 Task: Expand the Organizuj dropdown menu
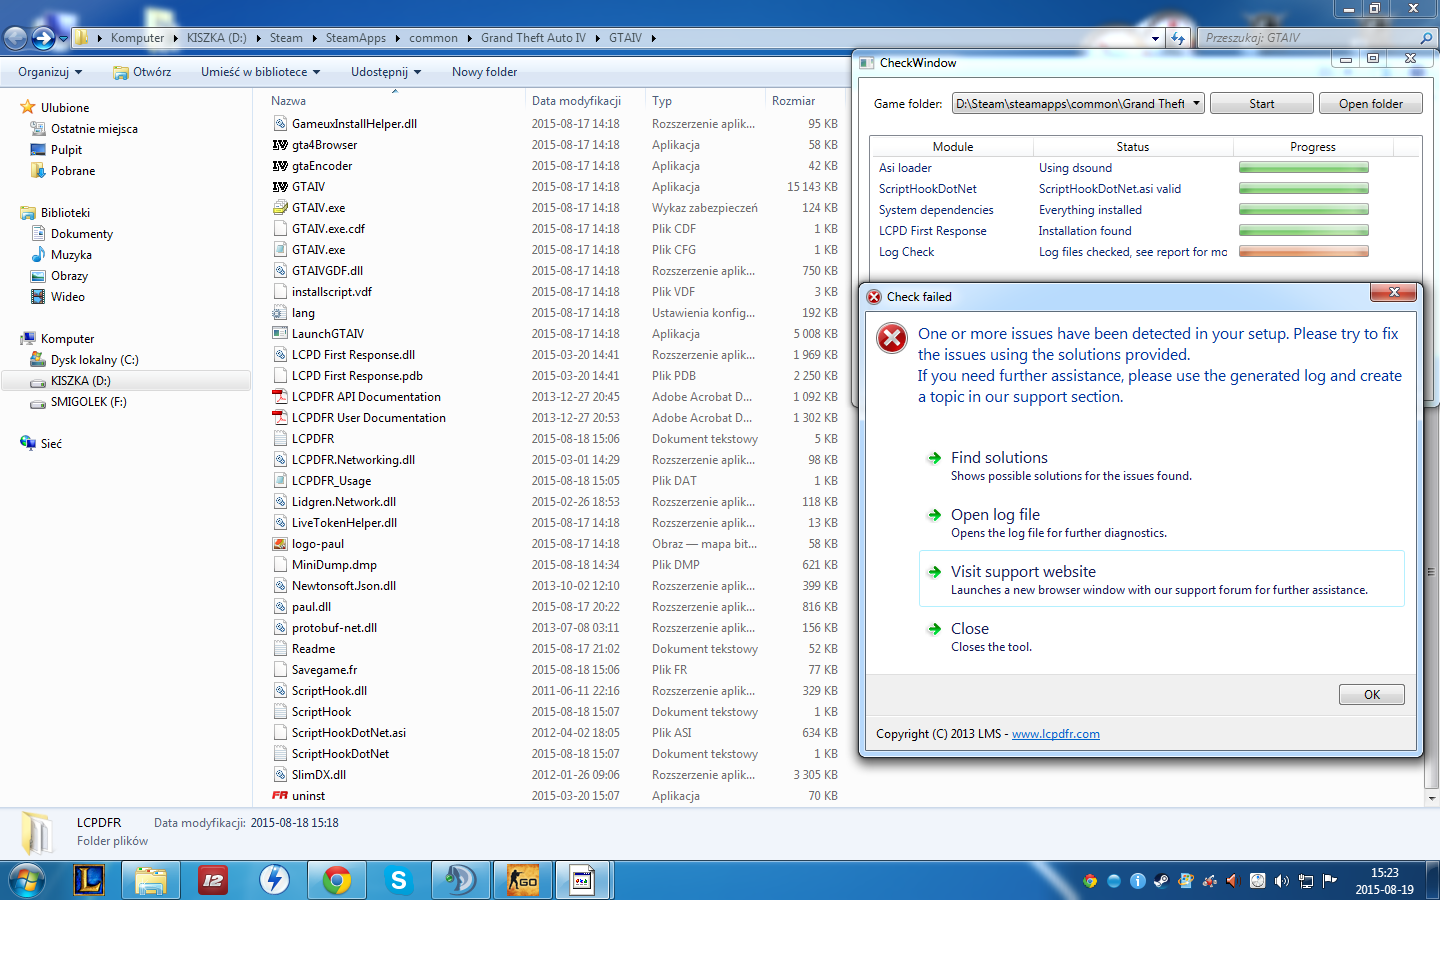pos(50,72)
